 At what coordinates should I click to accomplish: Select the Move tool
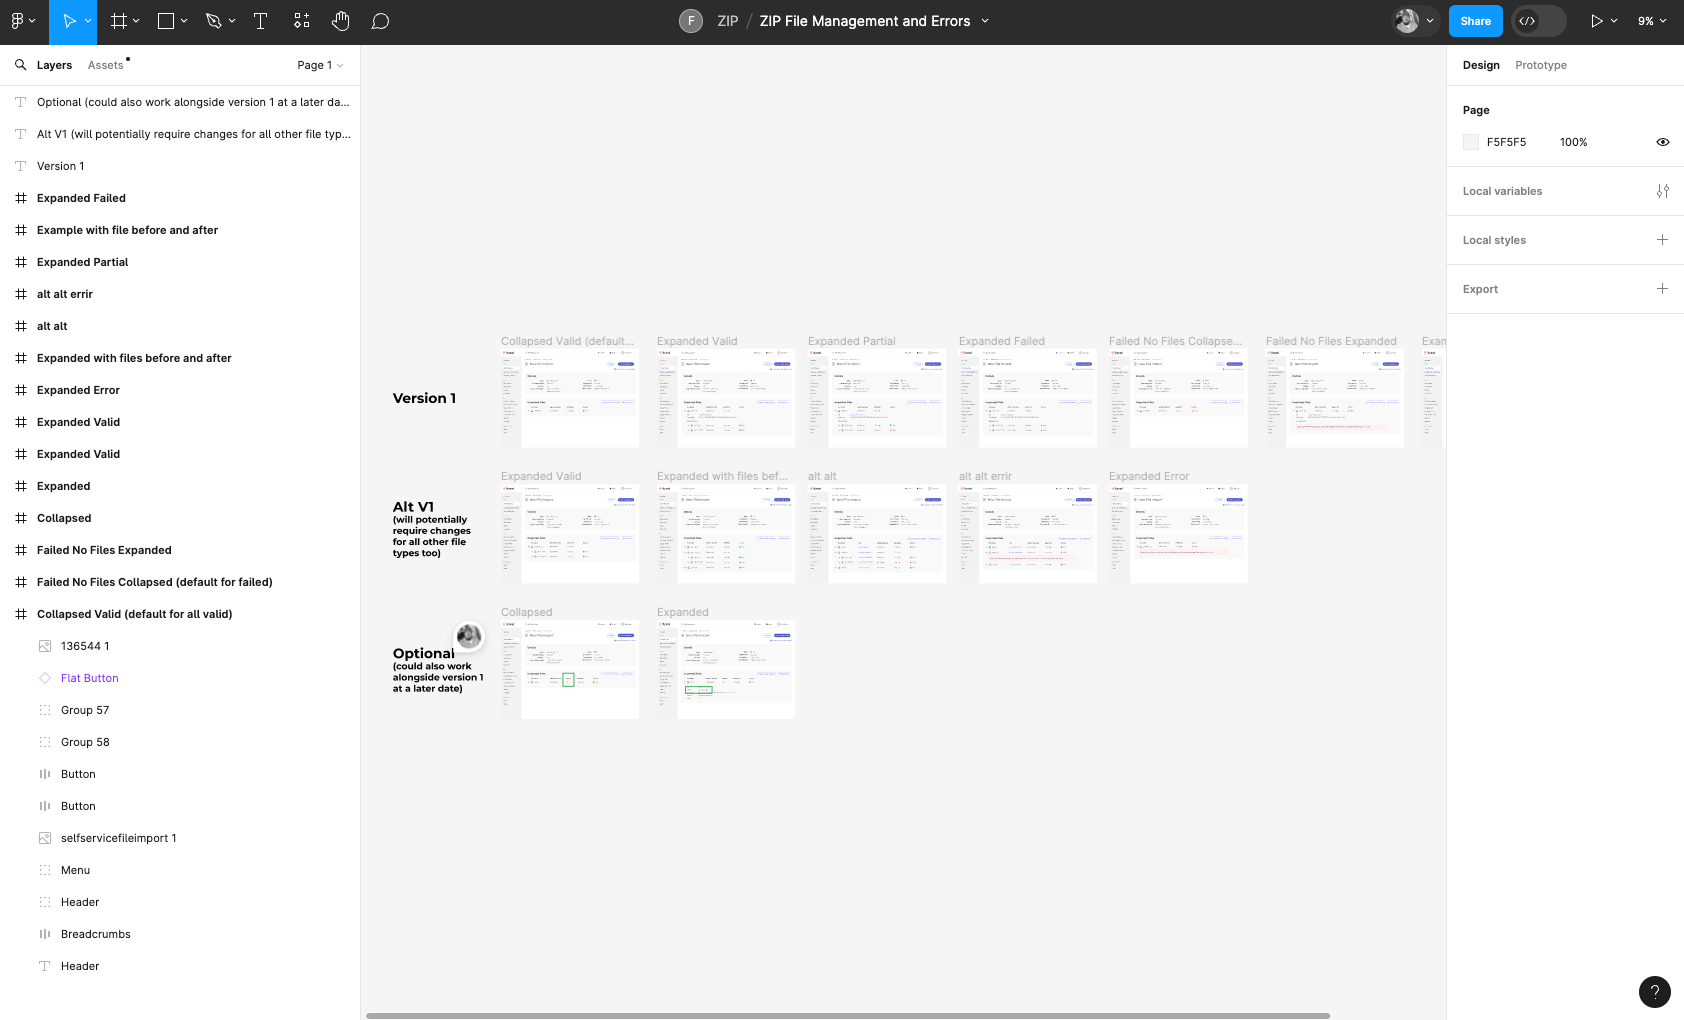pyautogui.click(x=68, y=21)
